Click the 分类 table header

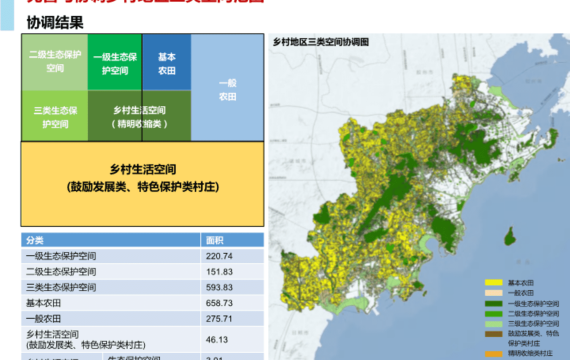tap(111, 240)
